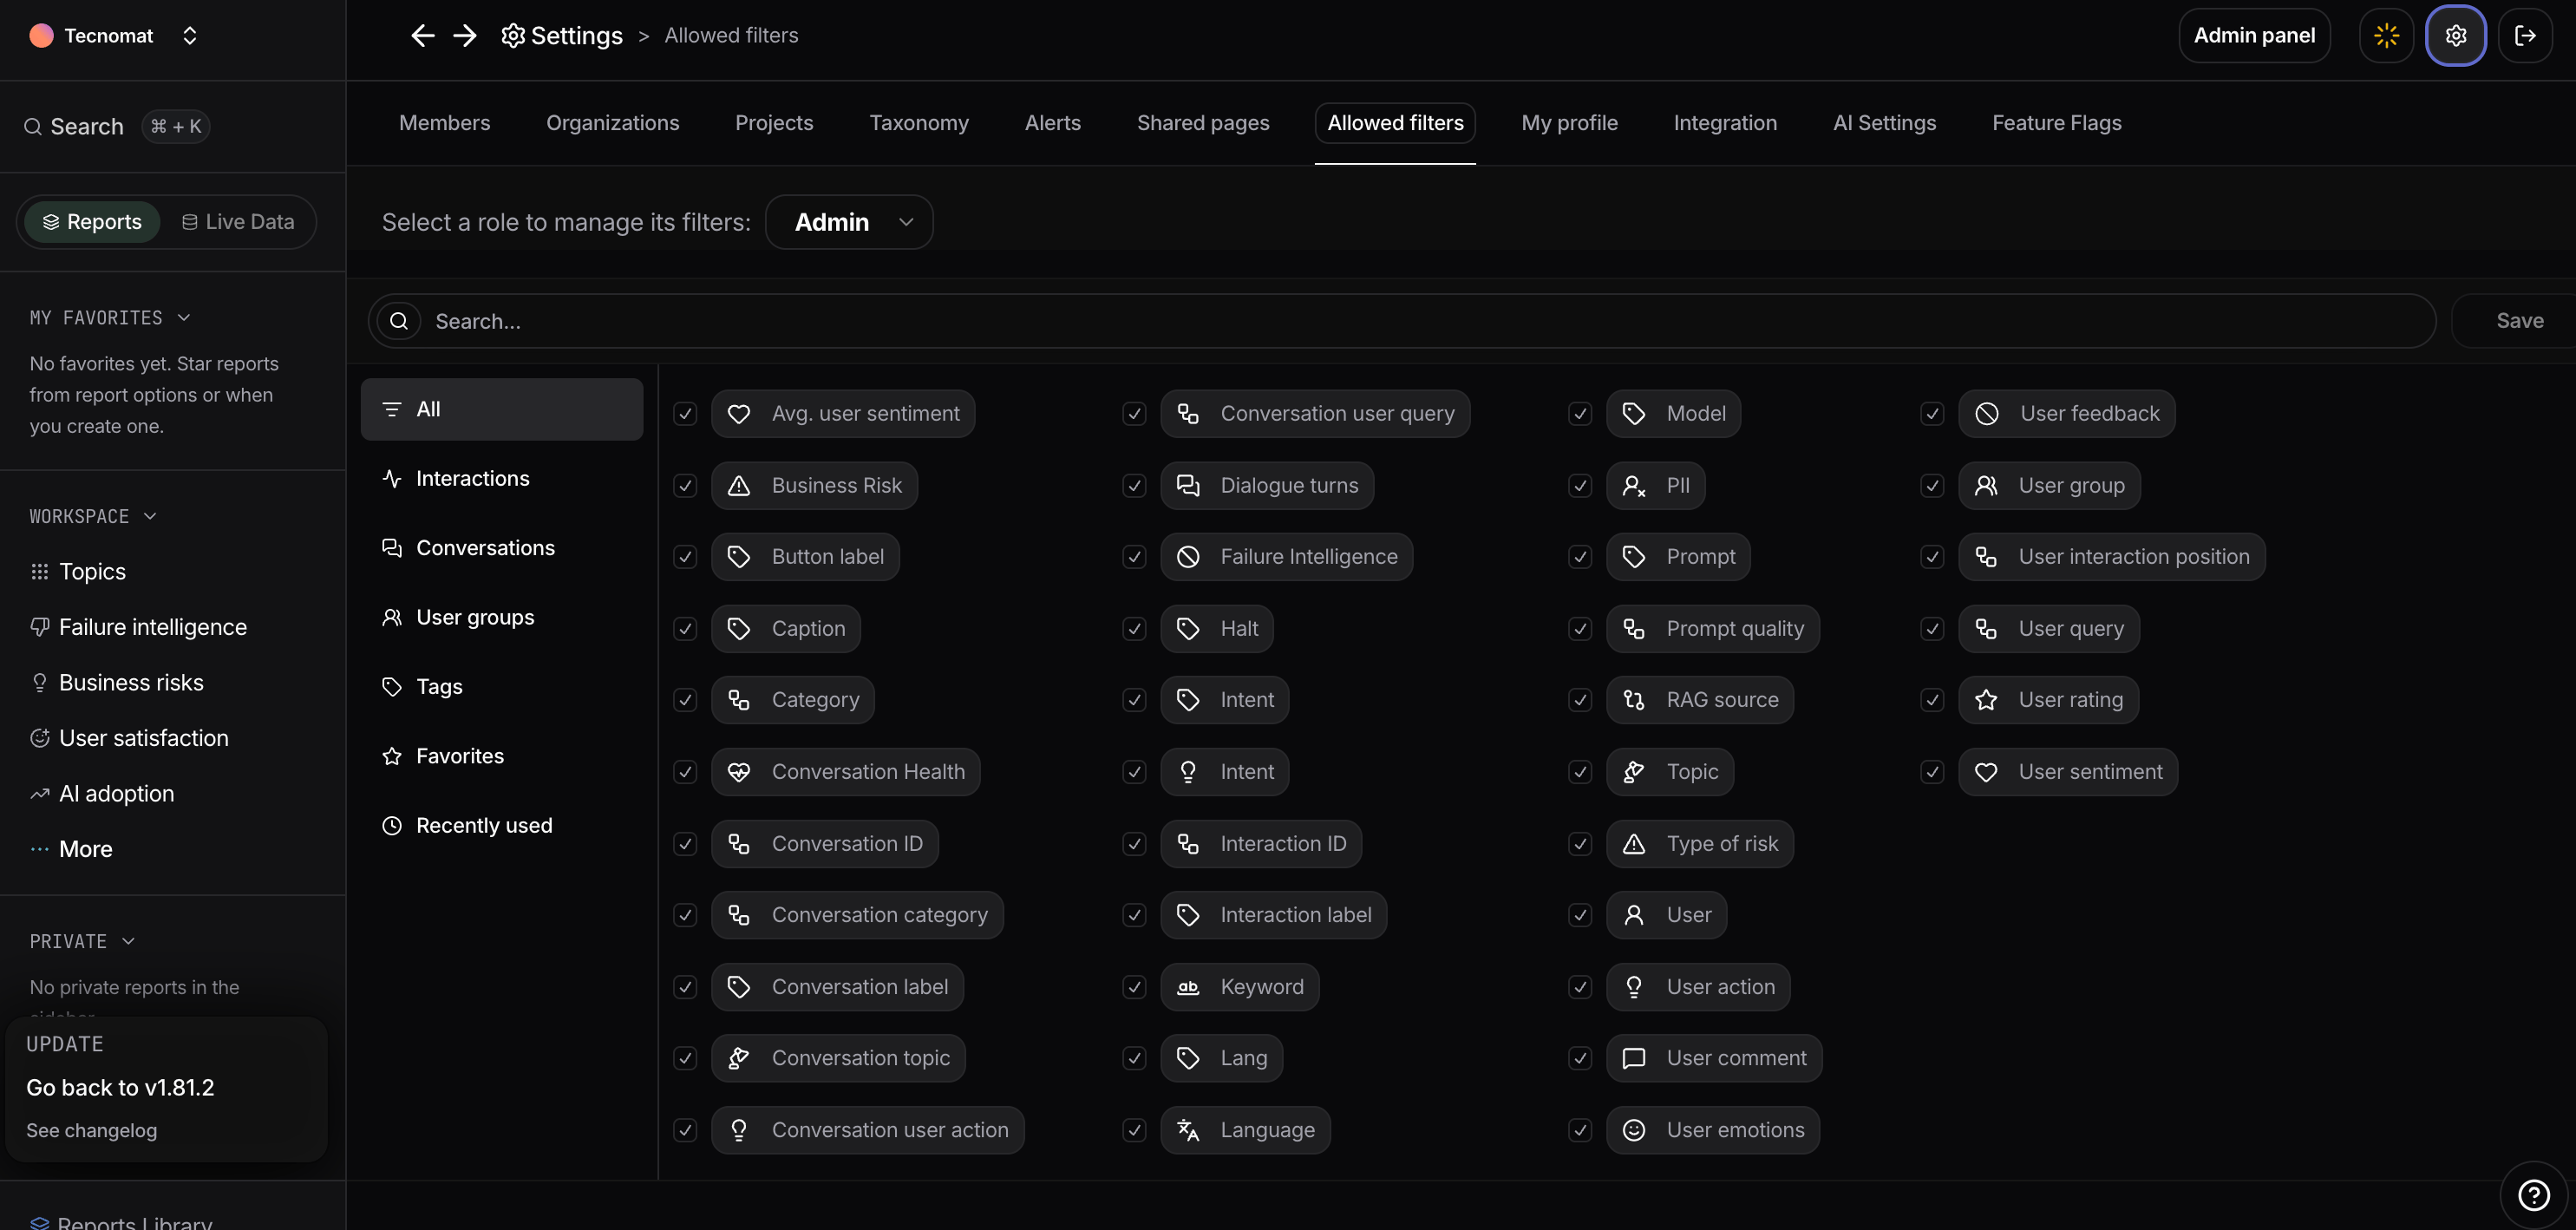Viewport: 2576px width, 1230px height.
Task: Toggle the User feedback checkbox
Action: point(1932,414)
